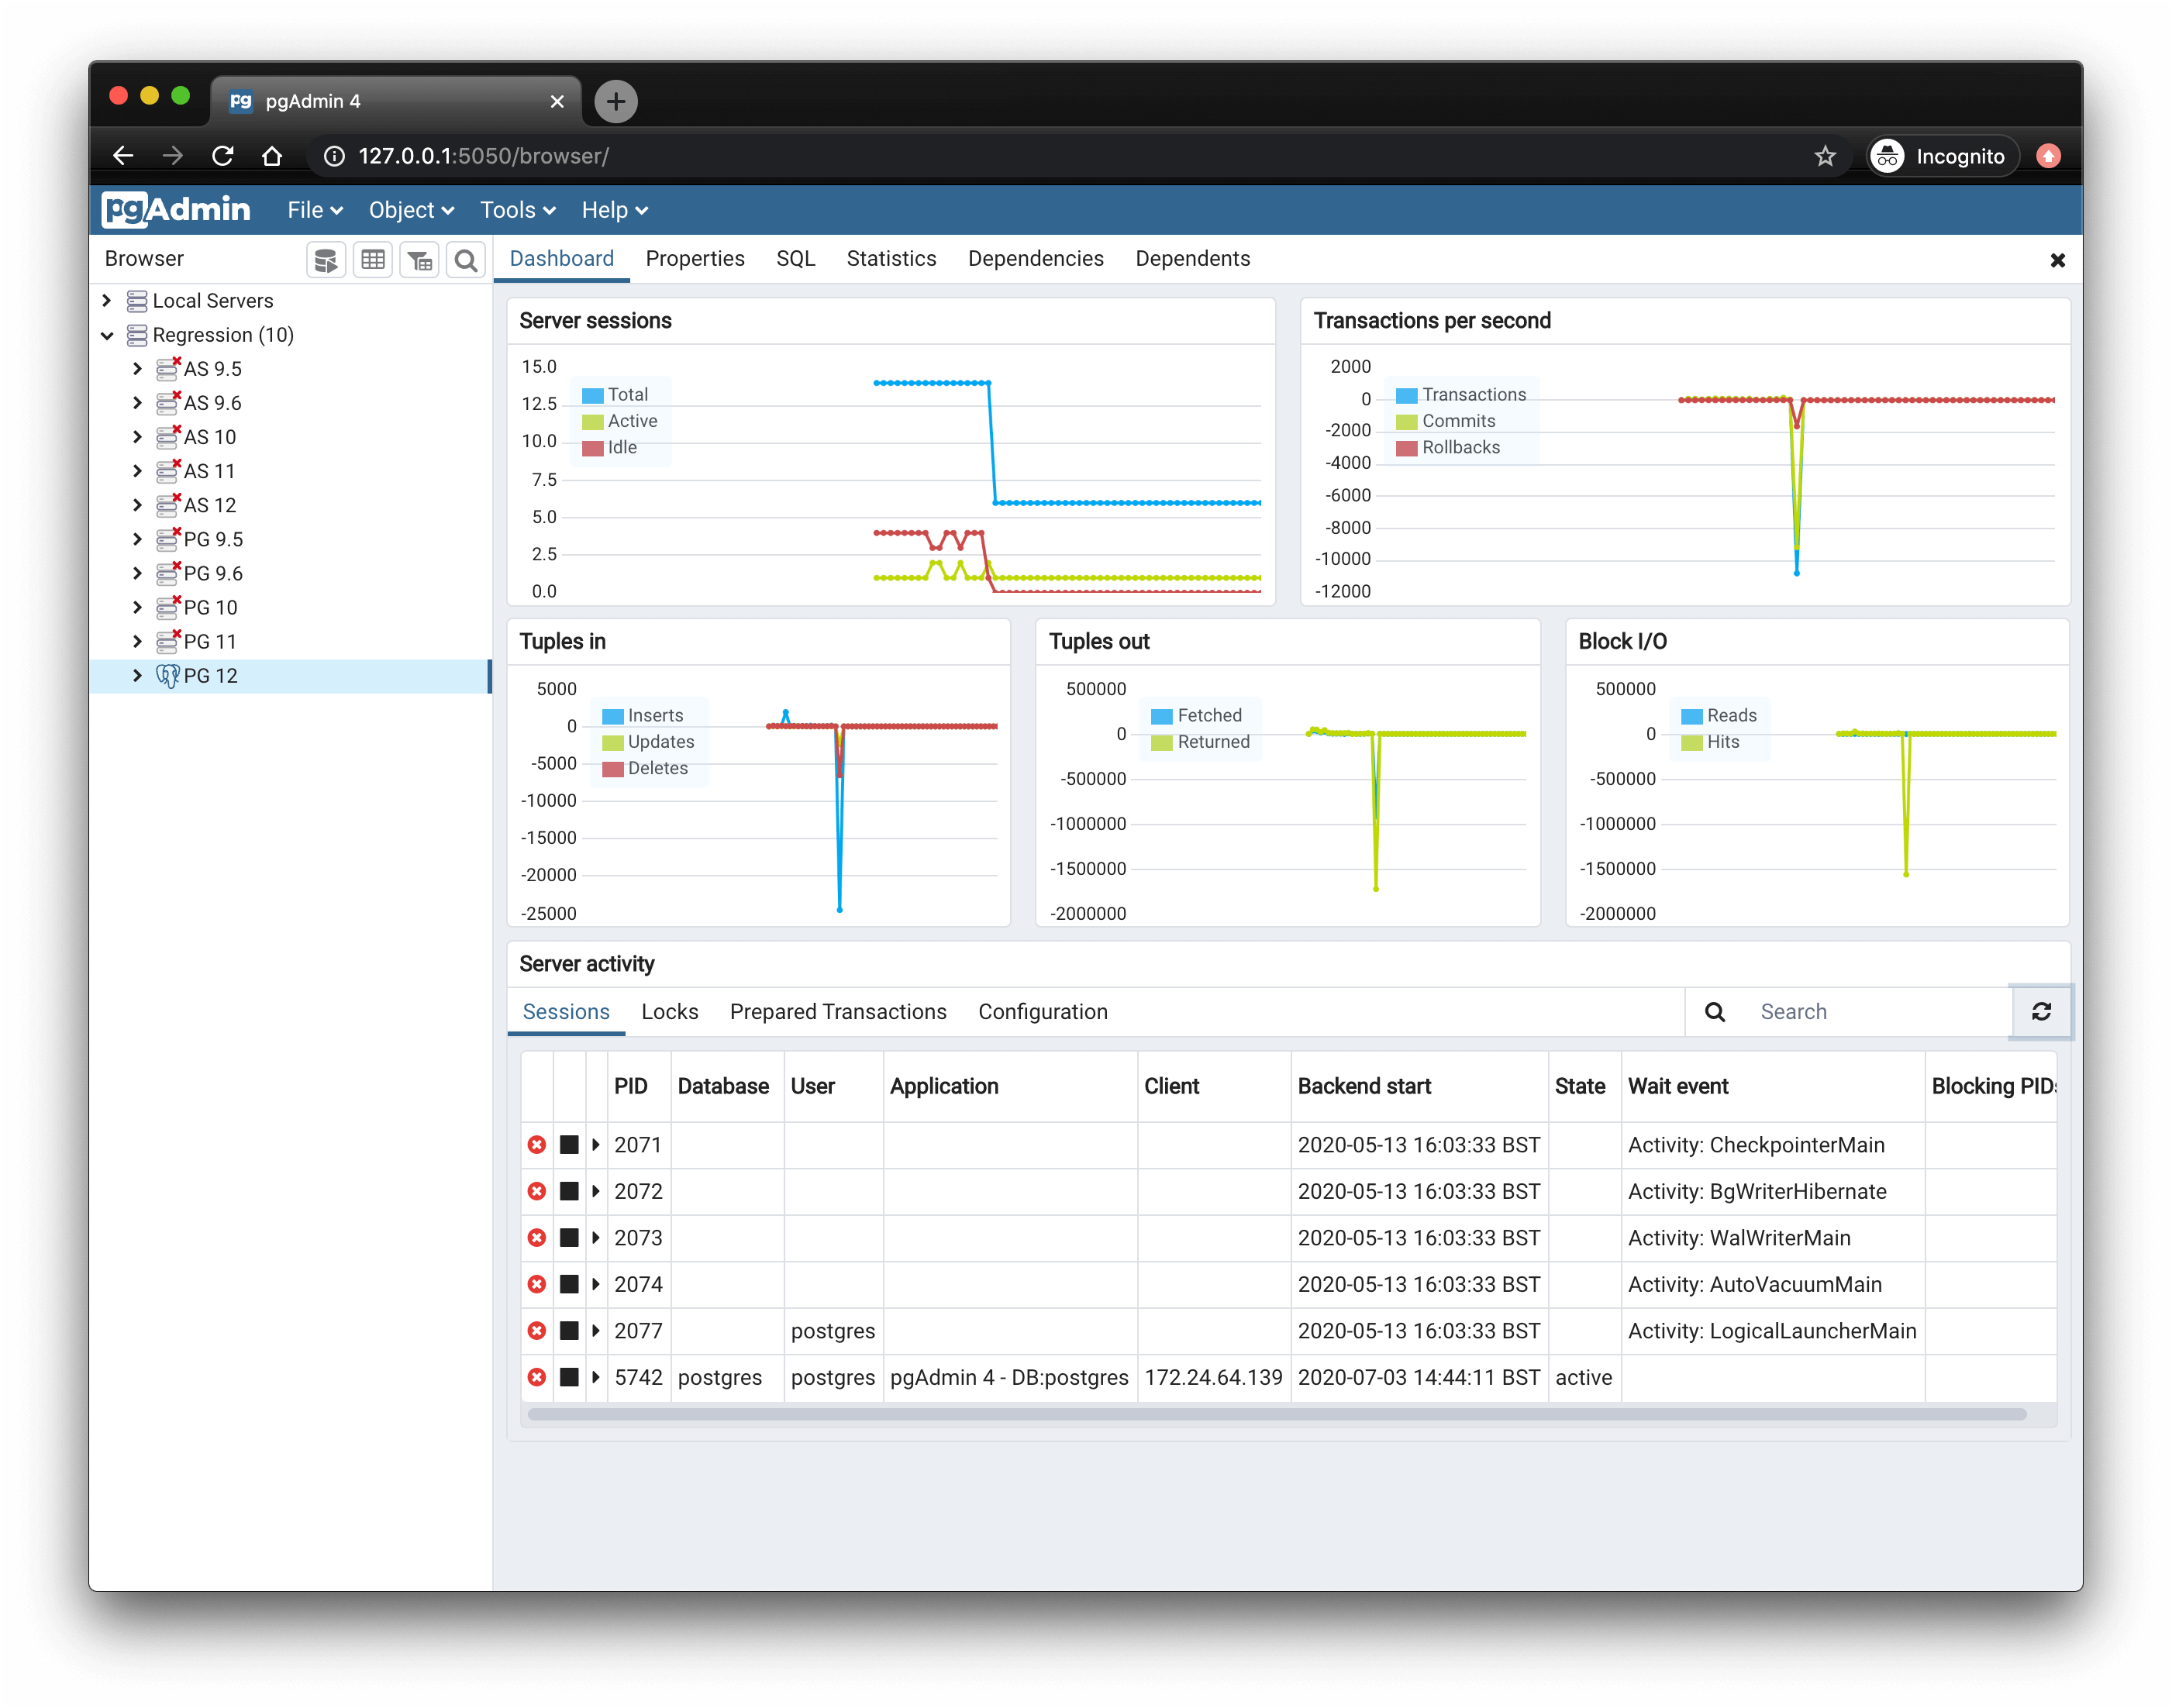Cancel active query for PID 2071
This screenshot has height=1708, width=2172.
pyautogui.click(x=569, y=1144)
